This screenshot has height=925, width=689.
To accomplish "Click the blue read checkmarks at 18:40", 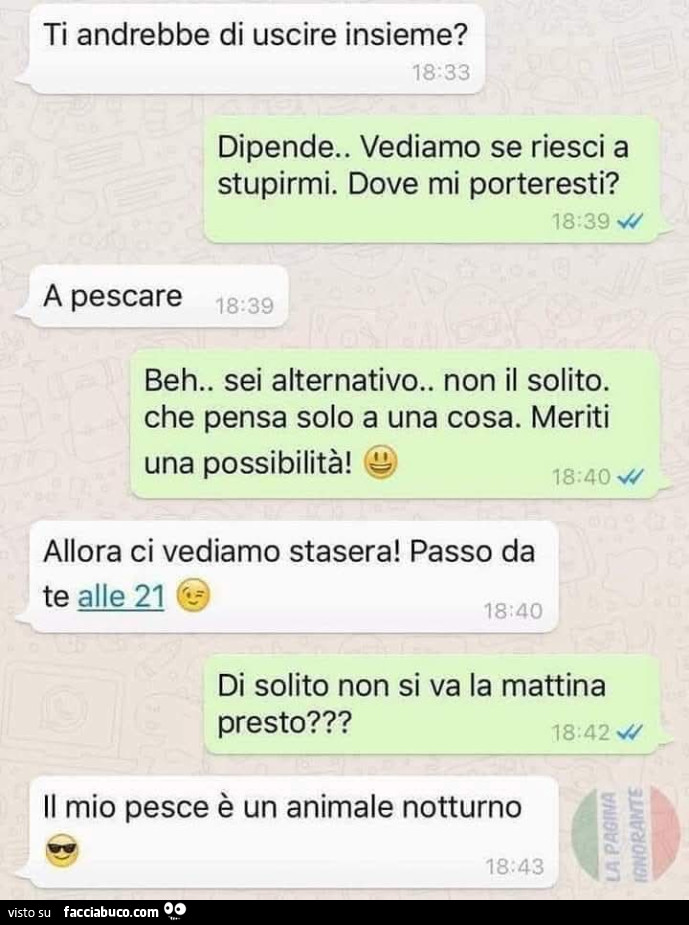I will pos(630,477).
